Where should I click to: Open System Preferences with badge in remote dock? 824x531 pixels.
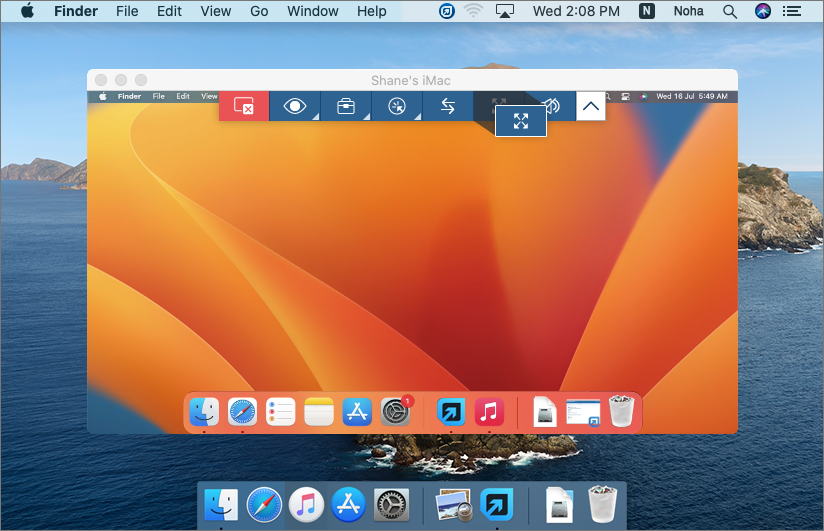(x=396, y=411)
